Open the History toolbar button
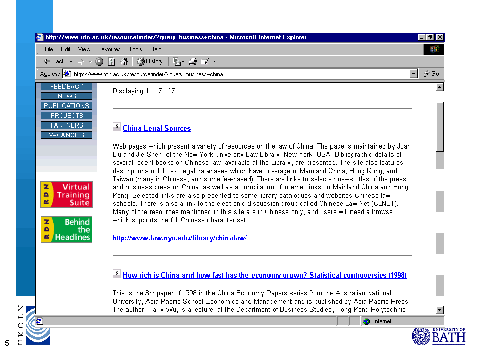The width and height of the screenshot is (480, 360). (x=150, y=61)
